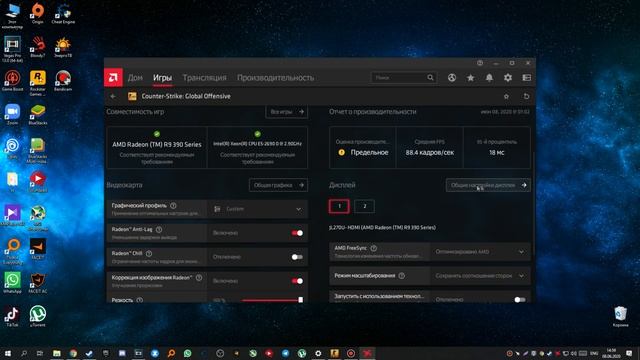Screen dimensions: 640x360
Task: Click the Все игры button
Action: tap(287, 112)
